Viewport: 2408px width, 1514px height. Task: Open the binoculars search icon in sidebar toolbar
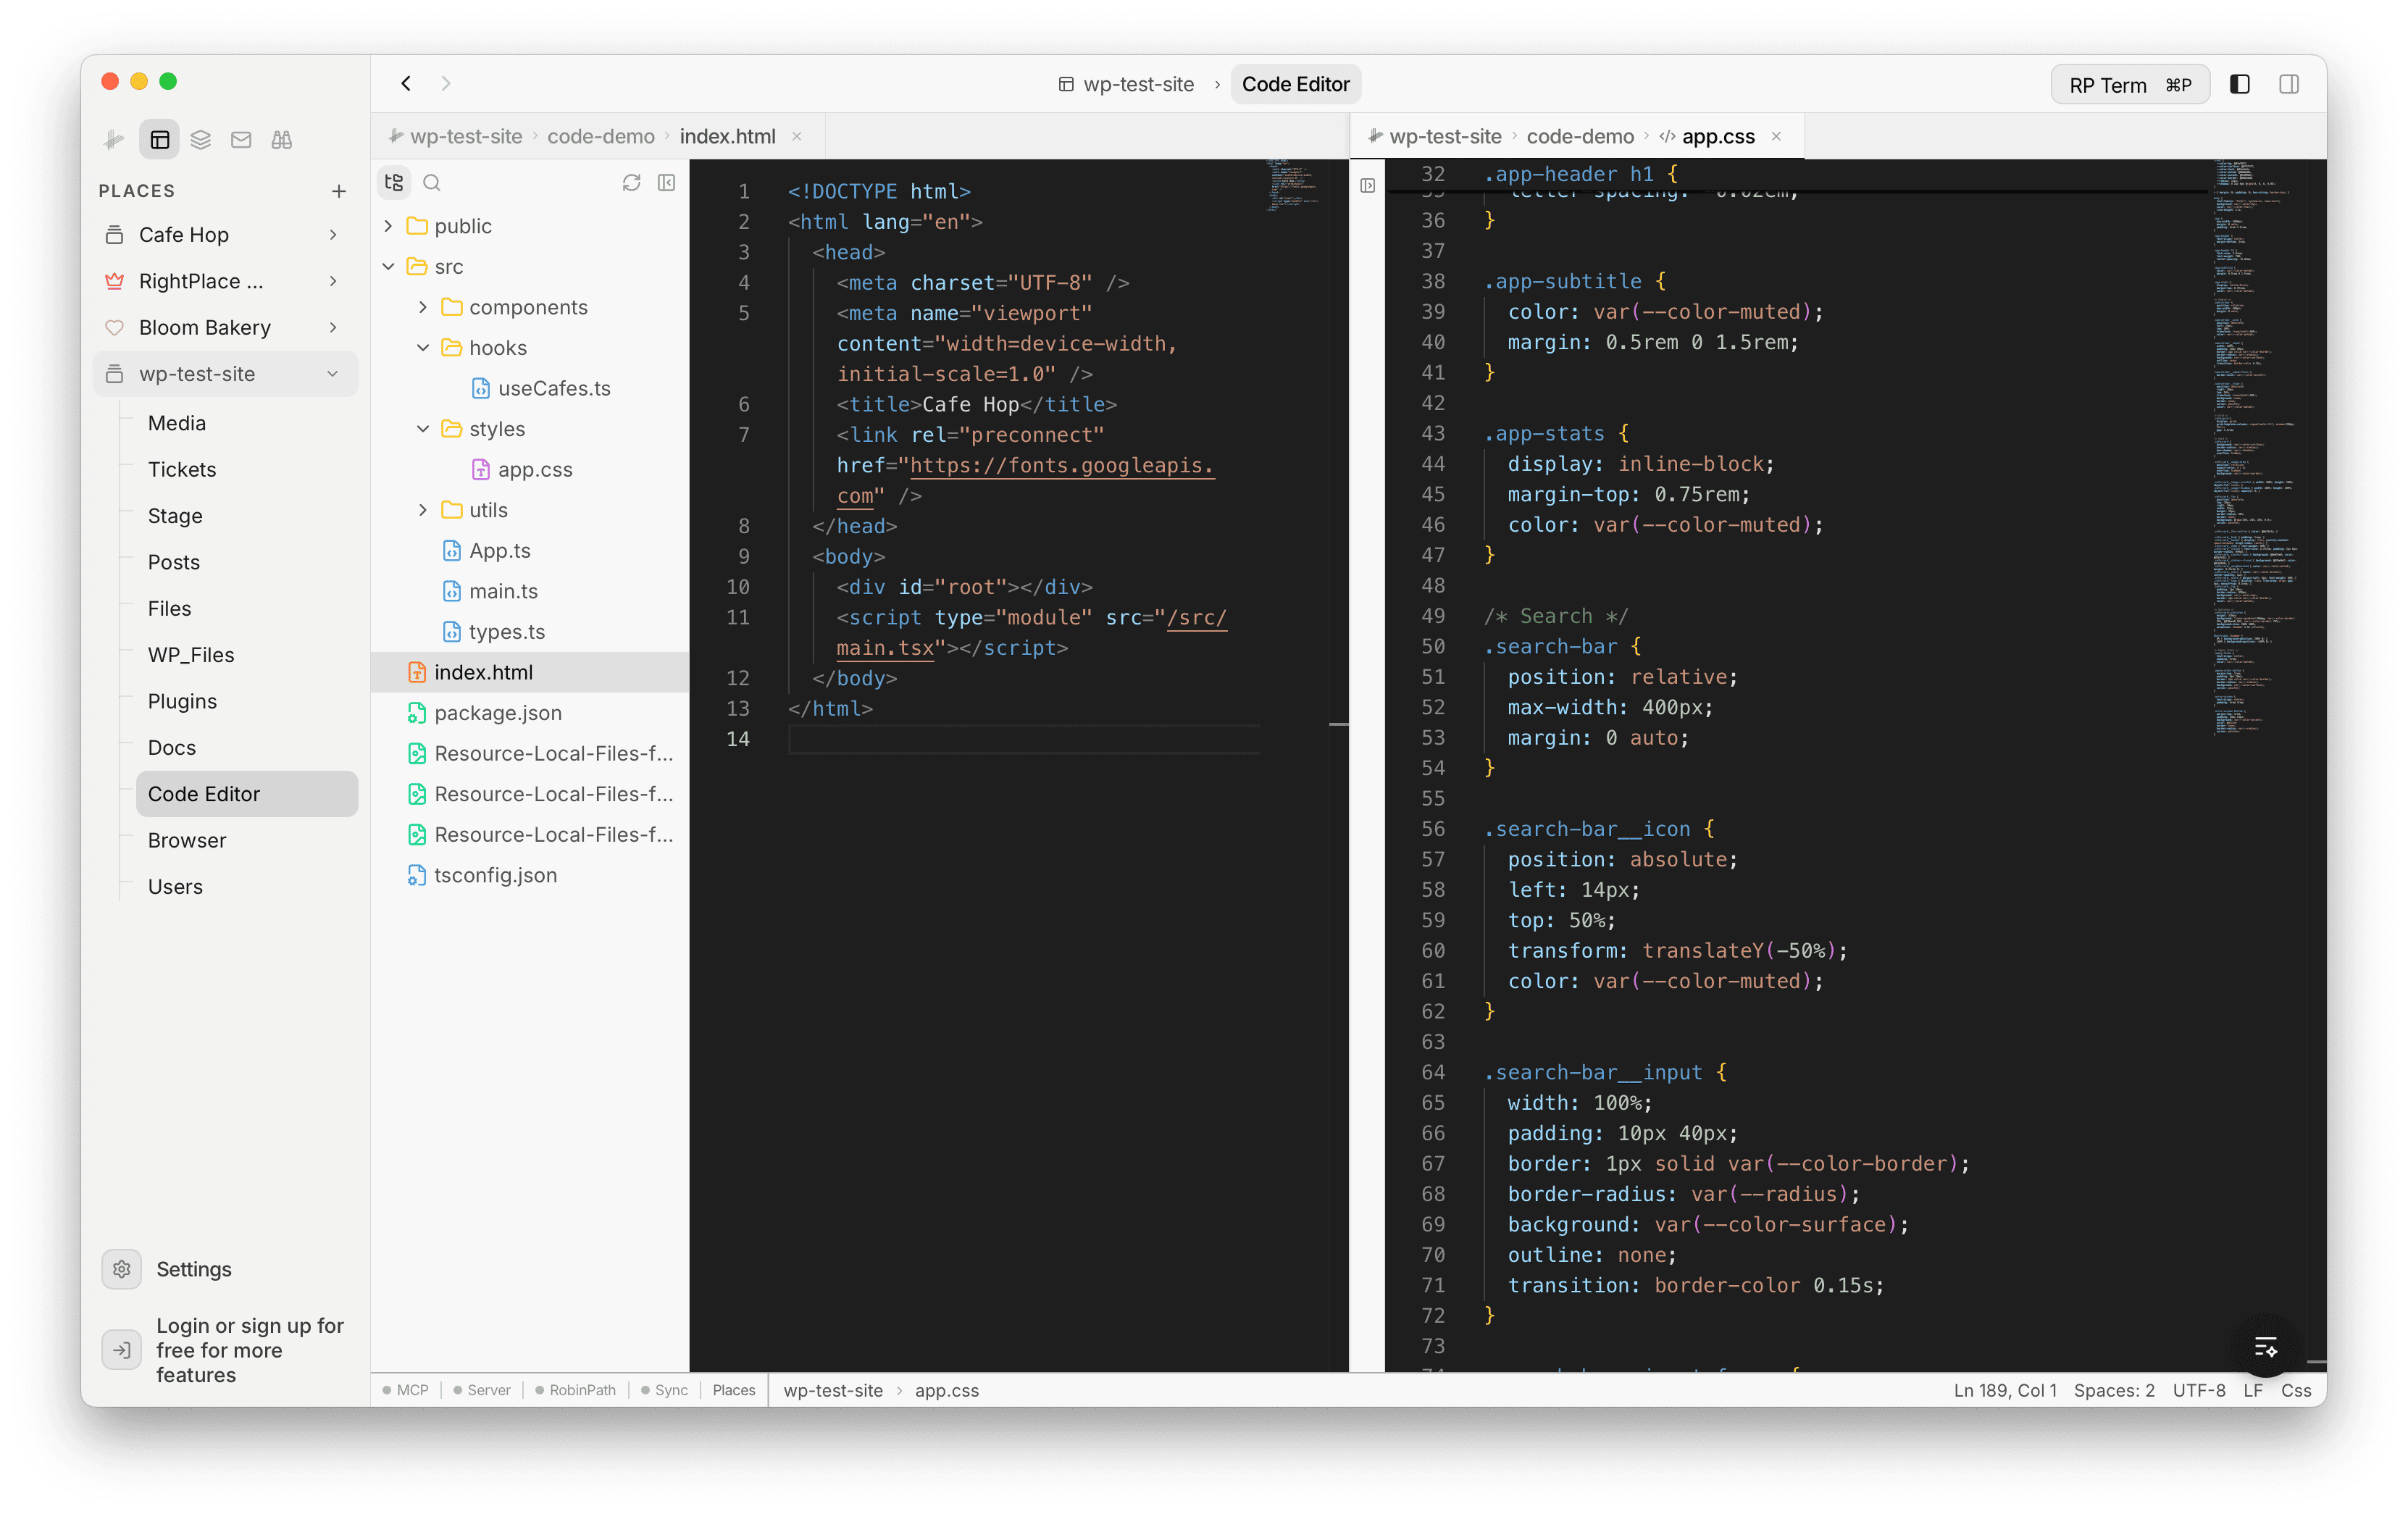(281, 139)
